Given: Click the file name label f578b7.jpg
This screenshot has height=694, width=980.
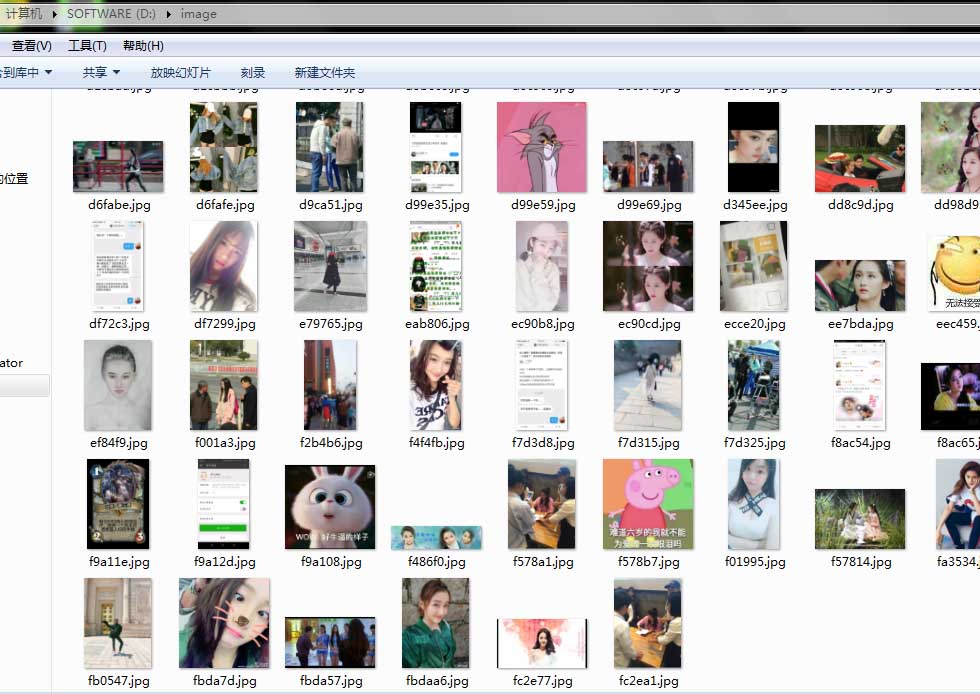Looking at the screenshot, I should click(649, 561).
